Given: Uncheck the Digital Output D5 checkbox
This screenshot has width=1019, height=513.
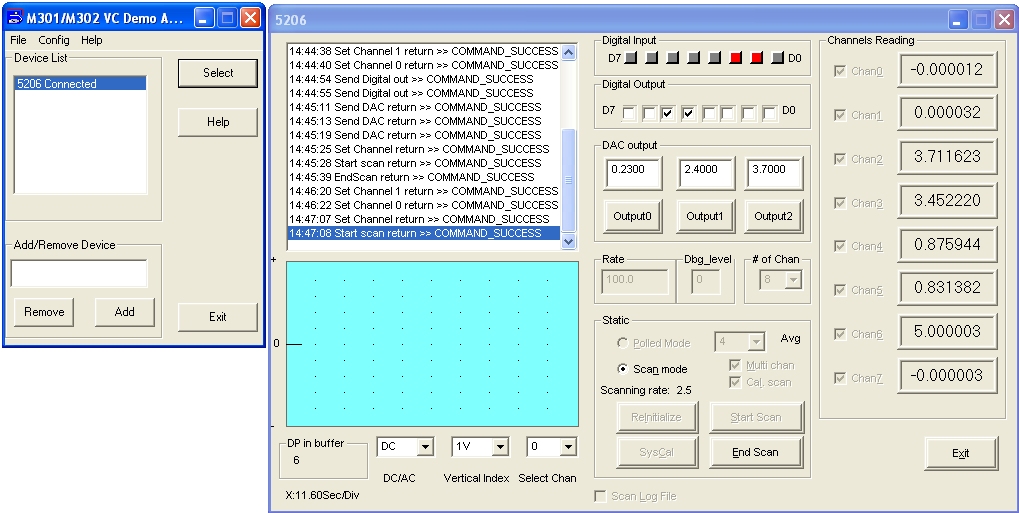Looking at the screenshot, I should [x=668, y=113].
